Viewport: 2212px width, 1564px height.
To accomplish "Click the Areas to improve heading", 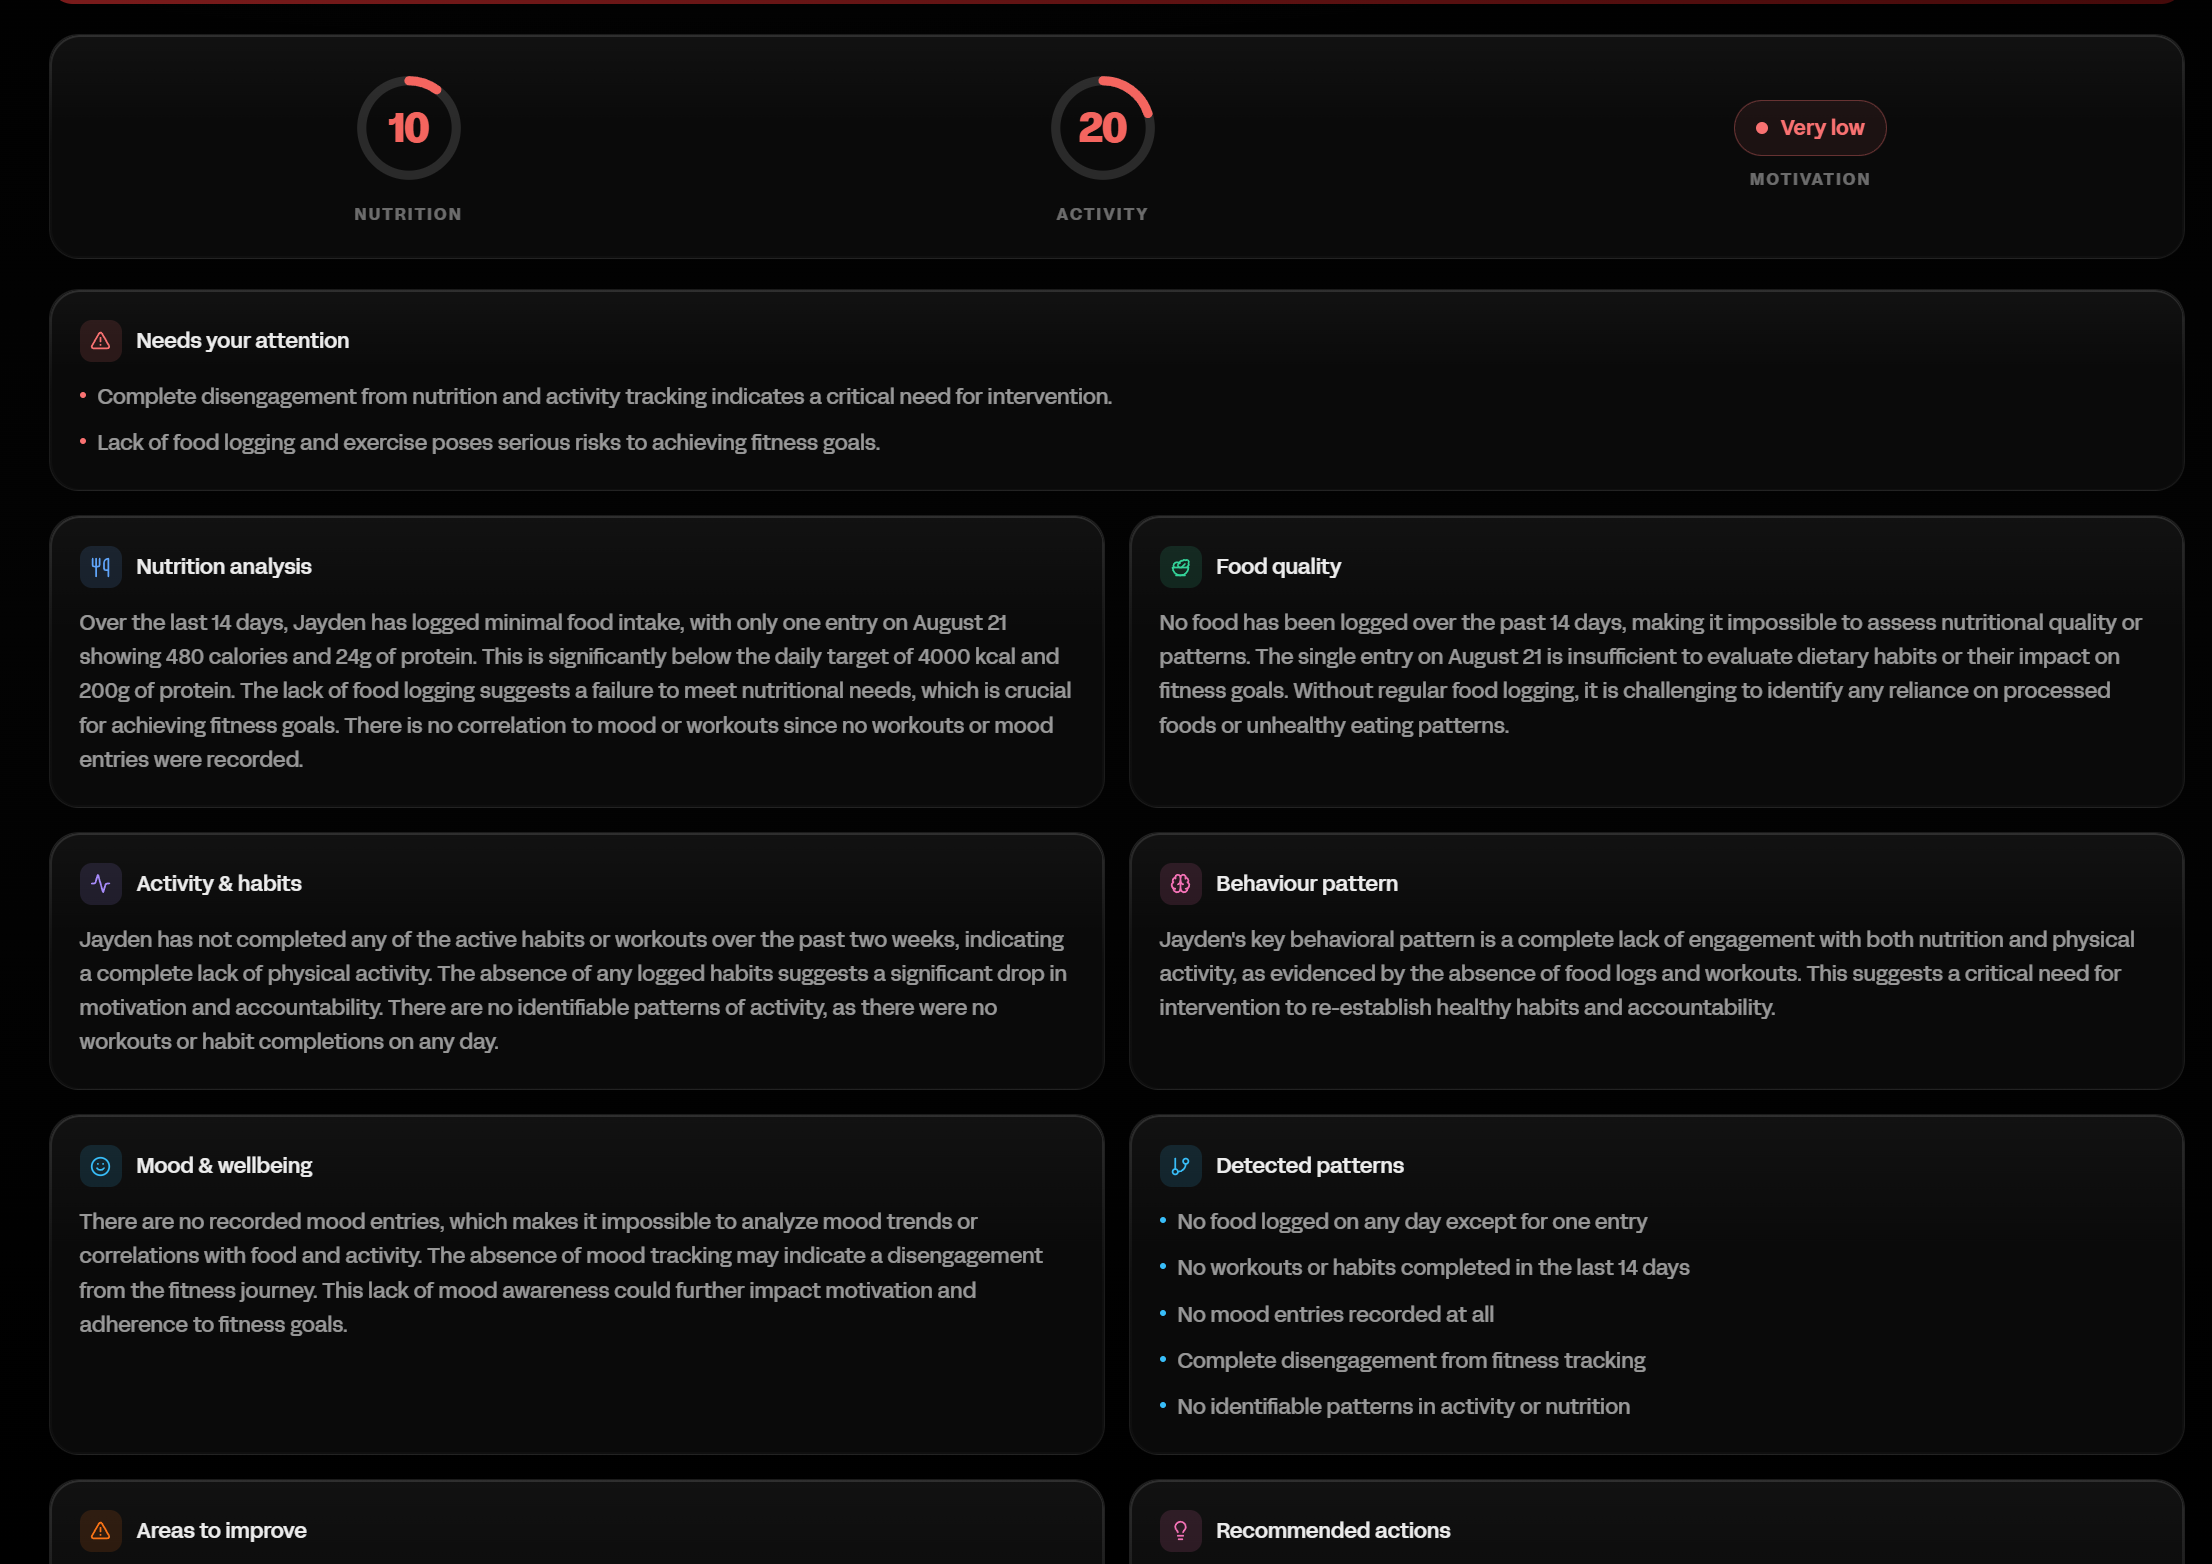I will (221, 1531).
